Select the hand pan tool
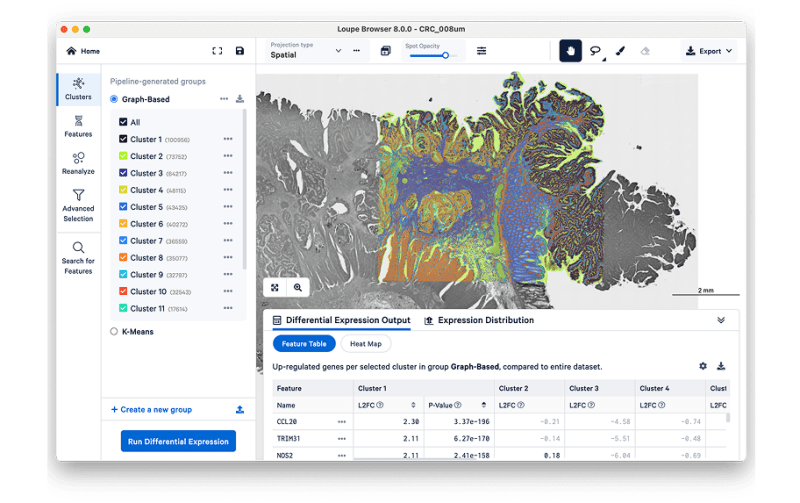800x503 pixels. click(x=570, y=51)
